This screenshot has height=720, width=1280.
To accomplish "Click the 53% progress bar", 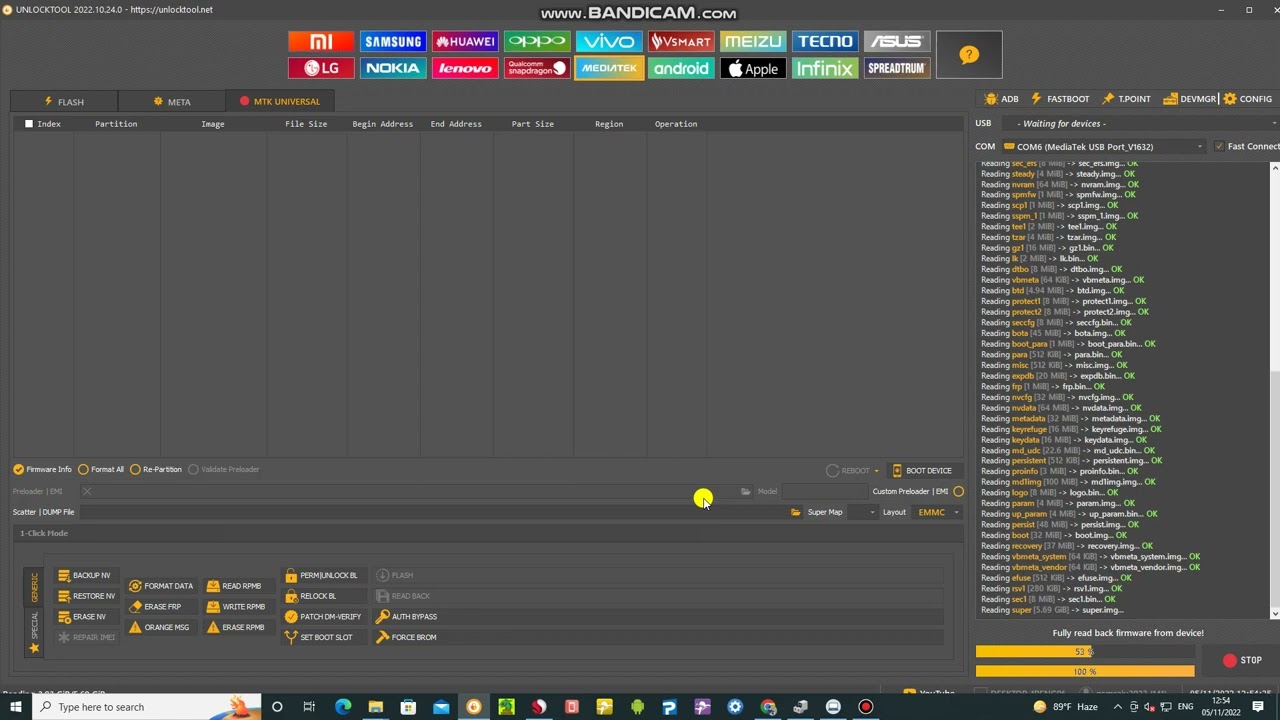I will pyautogui.click(x=1085, y=652).
